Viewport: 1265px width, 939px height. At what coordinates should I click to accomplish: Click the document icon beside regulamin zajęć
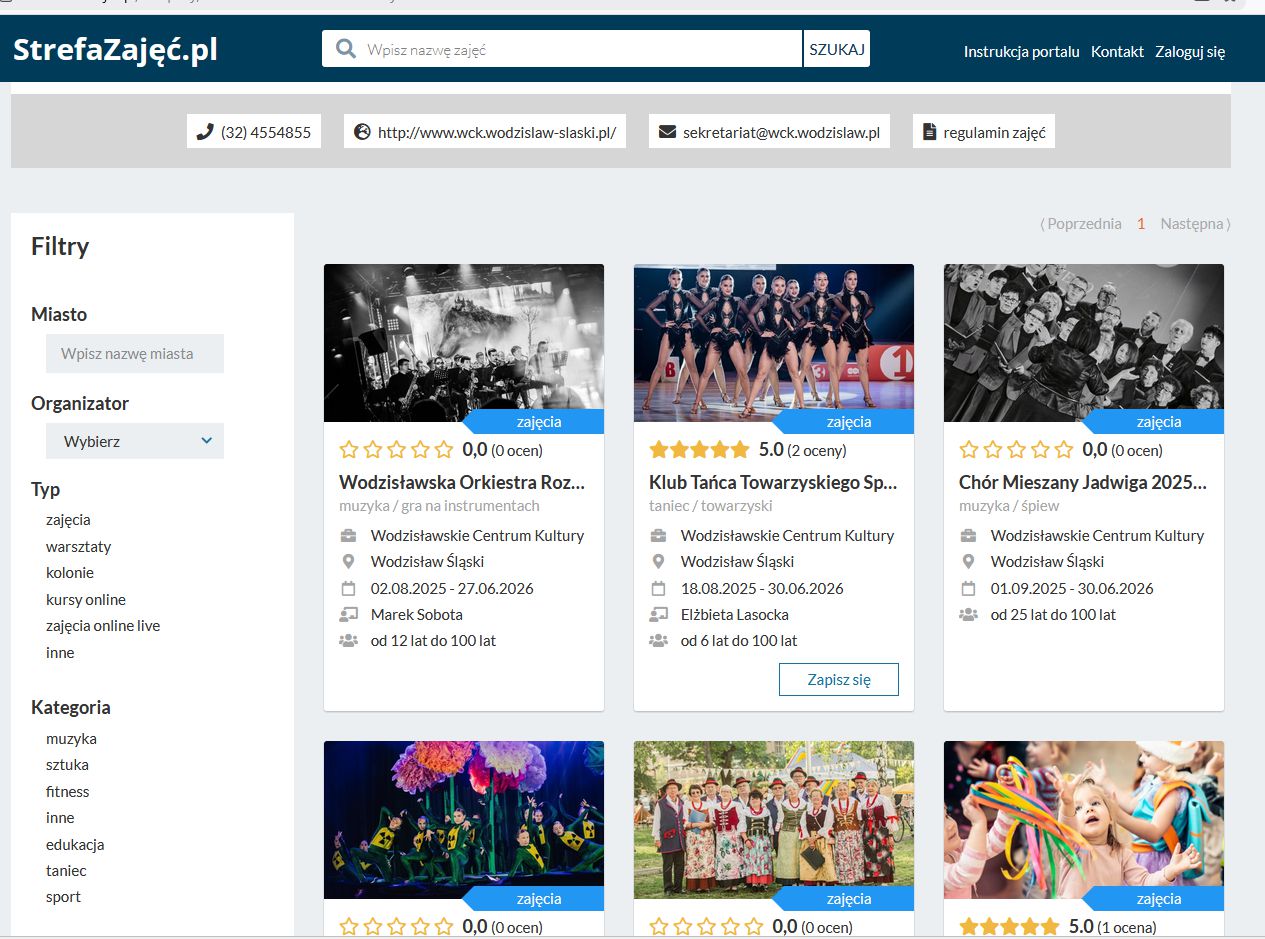[929, 132]
